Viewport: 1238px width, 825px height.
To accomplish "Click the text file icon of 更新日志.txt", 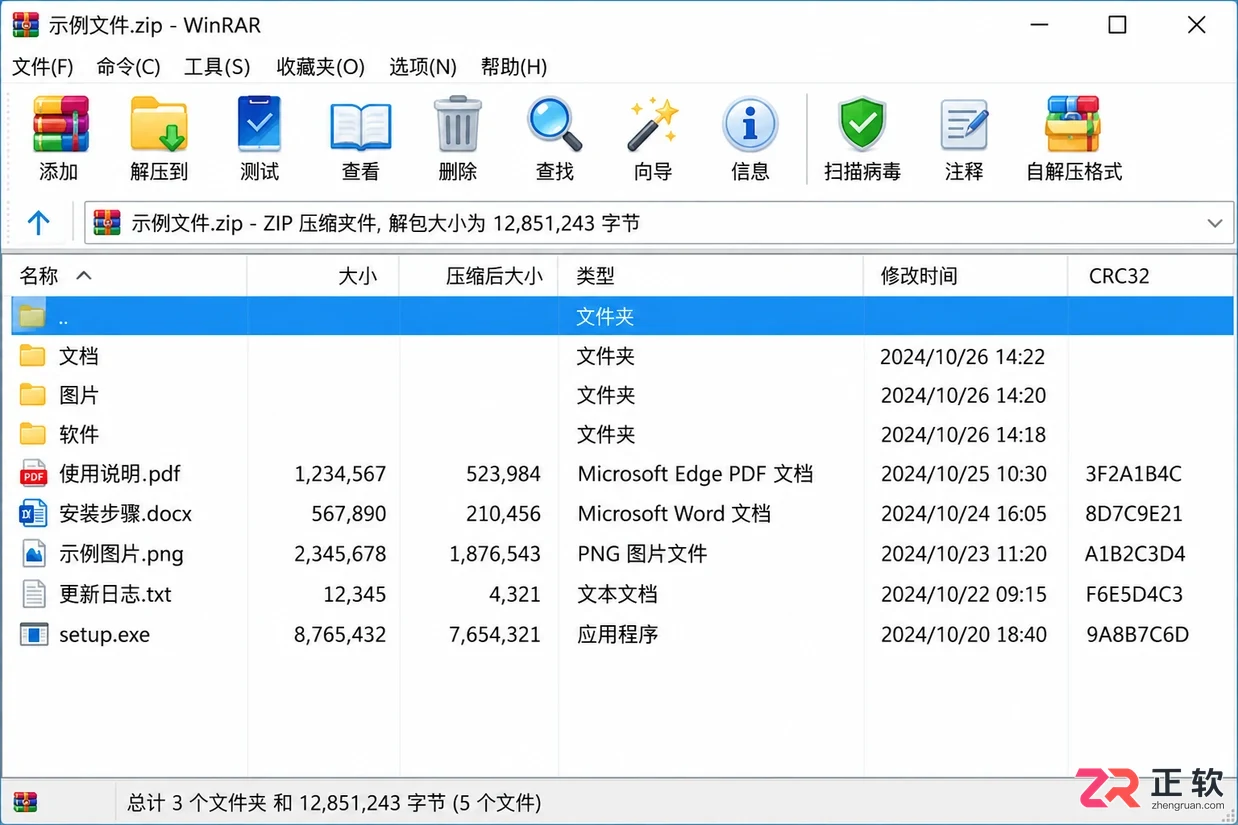I will pyautogui.click(x=33, y=594).
